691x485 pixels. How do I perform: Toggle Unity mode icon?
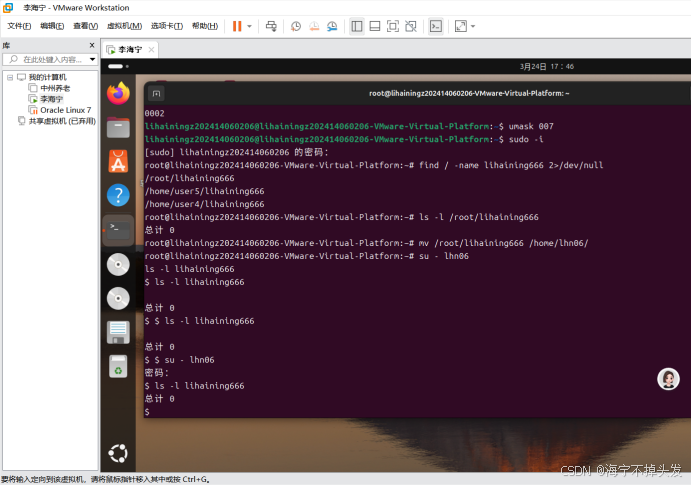[x=411, y=26]
